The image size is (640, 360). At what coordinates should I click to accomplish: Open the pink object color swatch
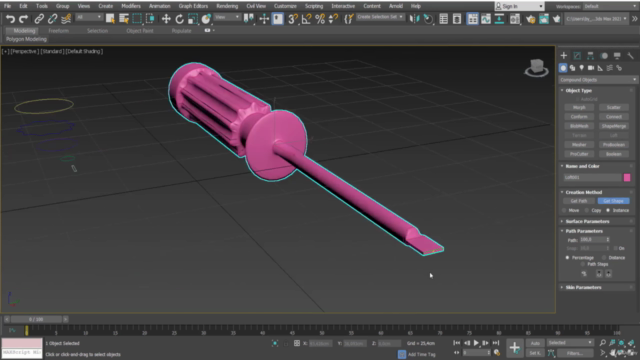[x=627, y=178]
